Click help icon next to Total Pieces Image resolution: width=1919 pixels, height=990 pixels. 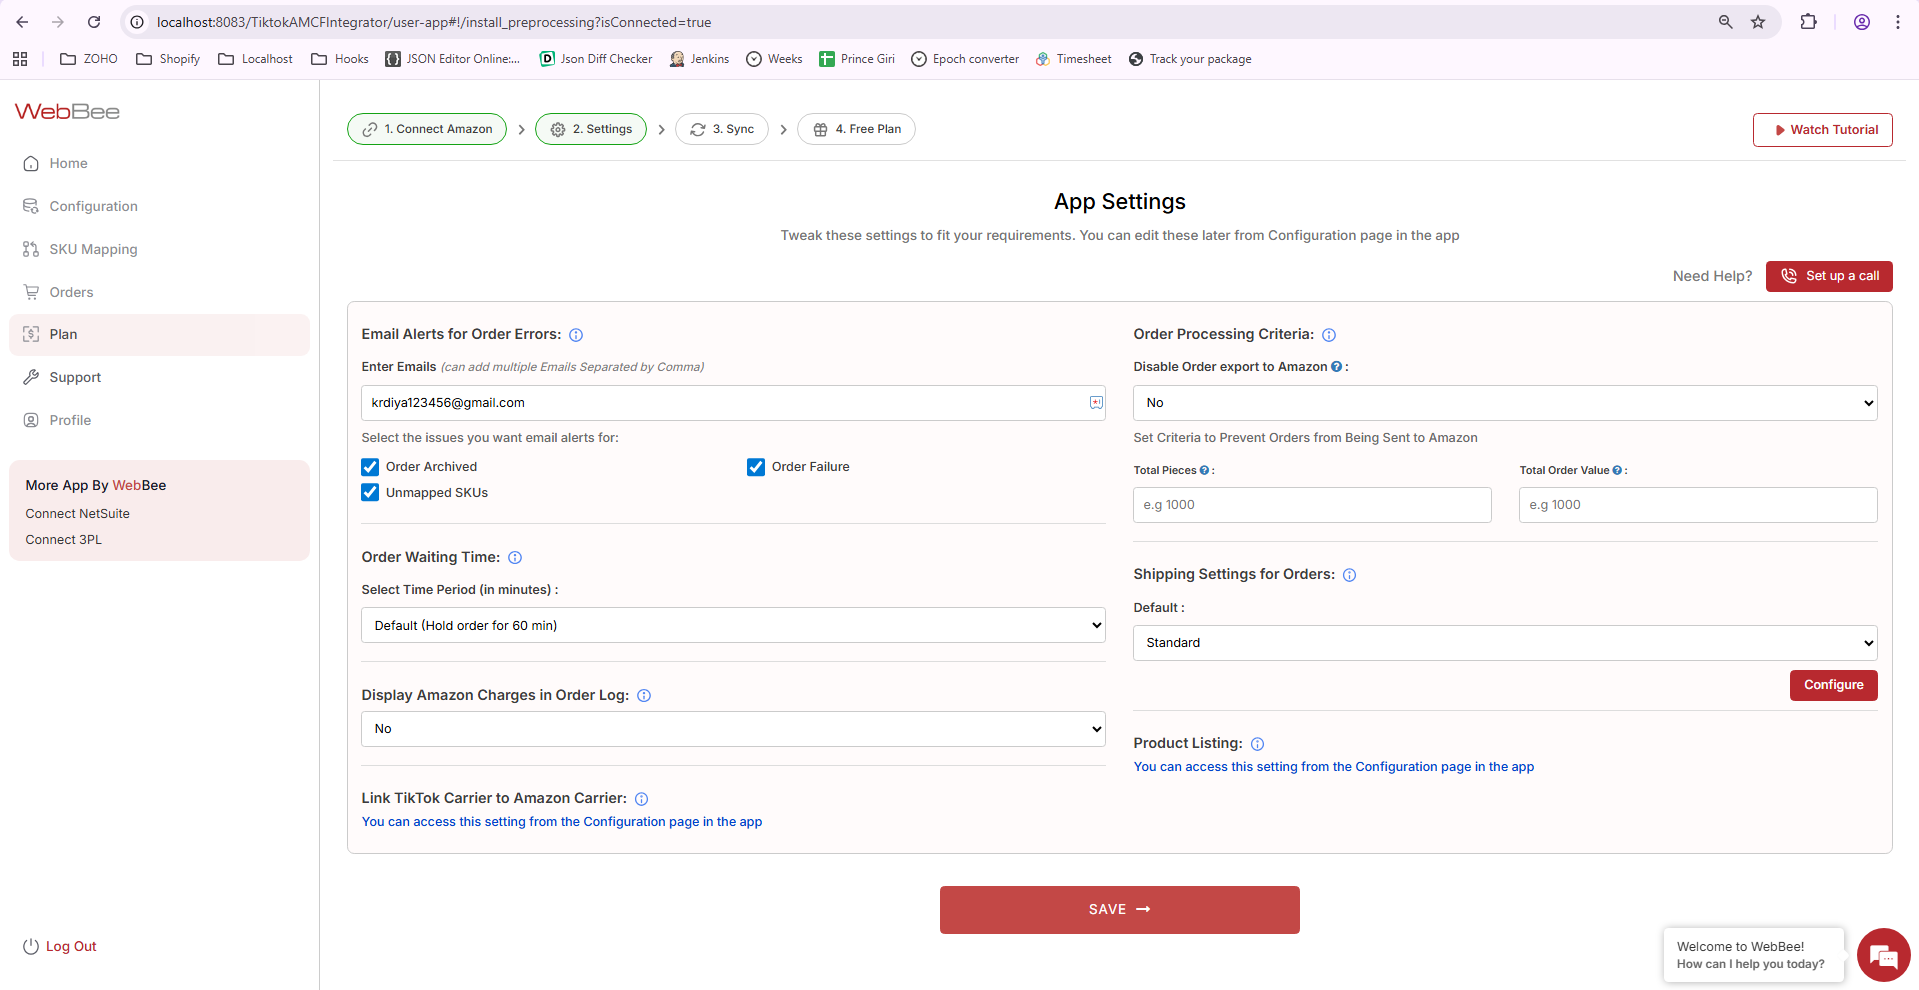[x=1204, y=470]
